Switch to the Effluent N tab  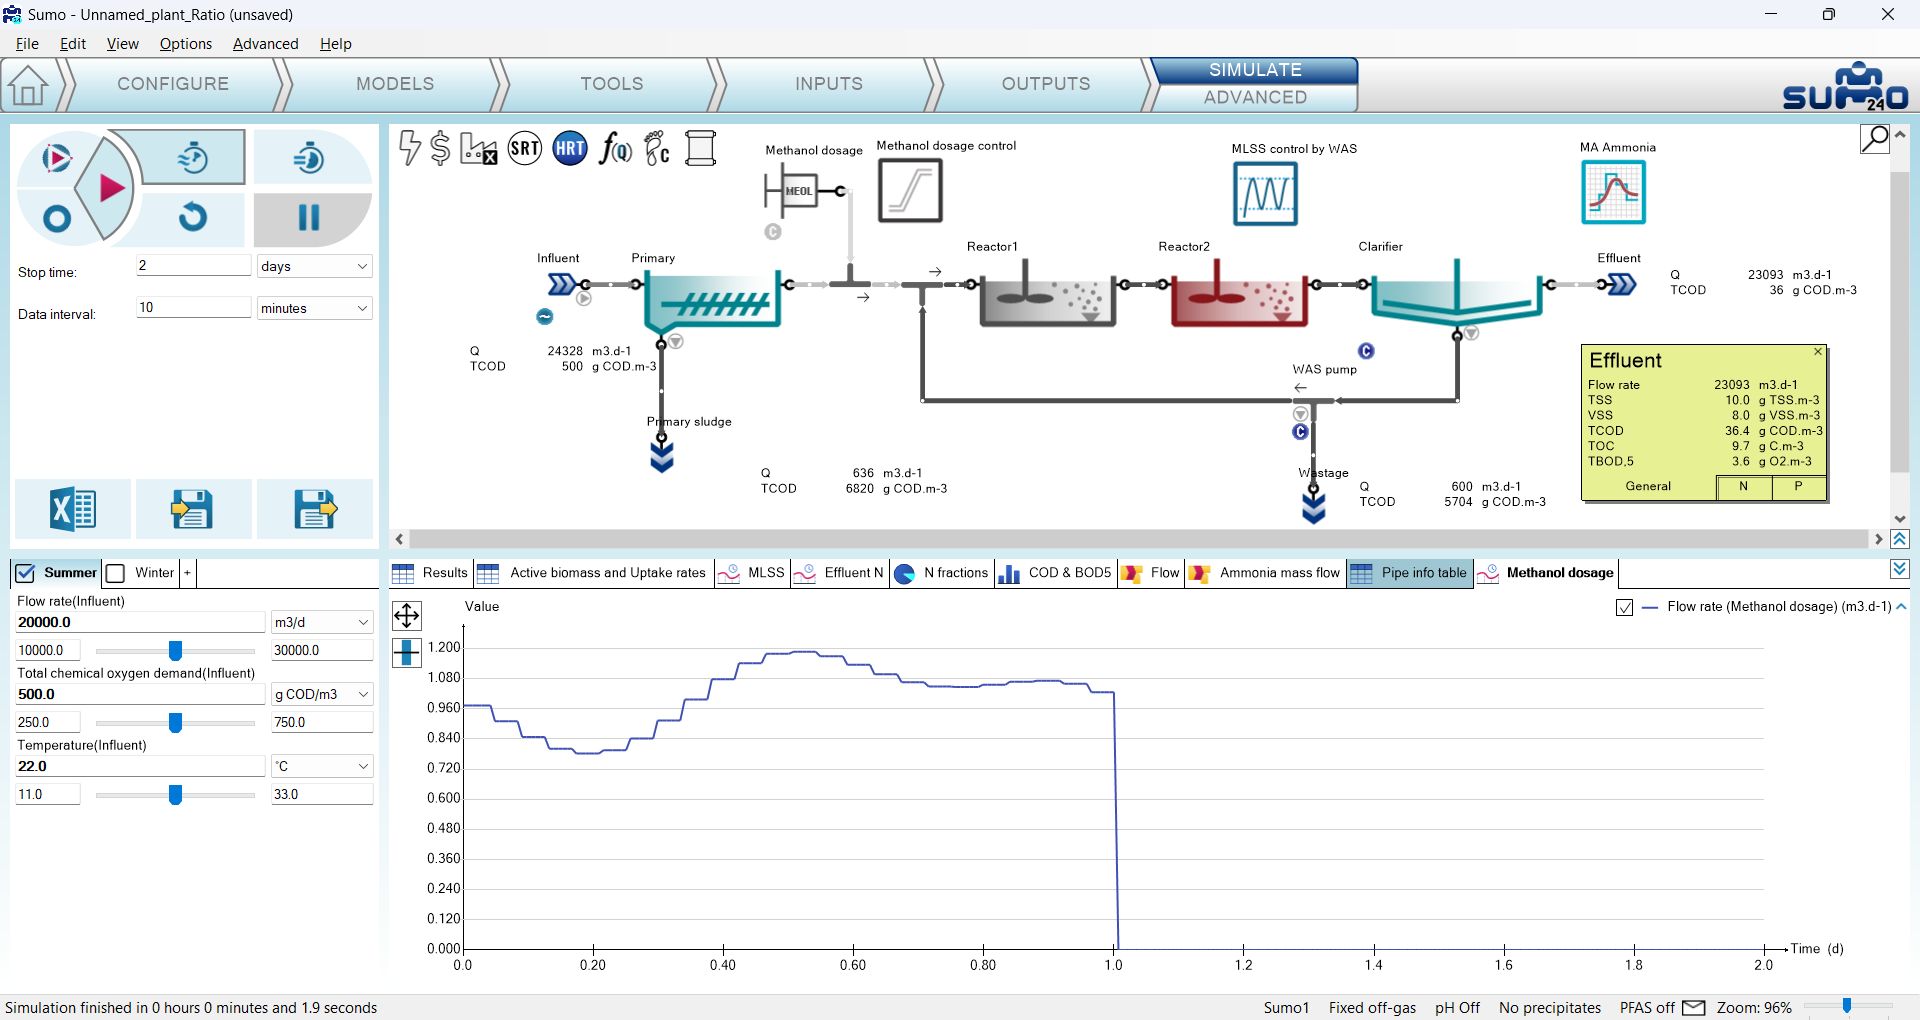click(x=838, y=573)
